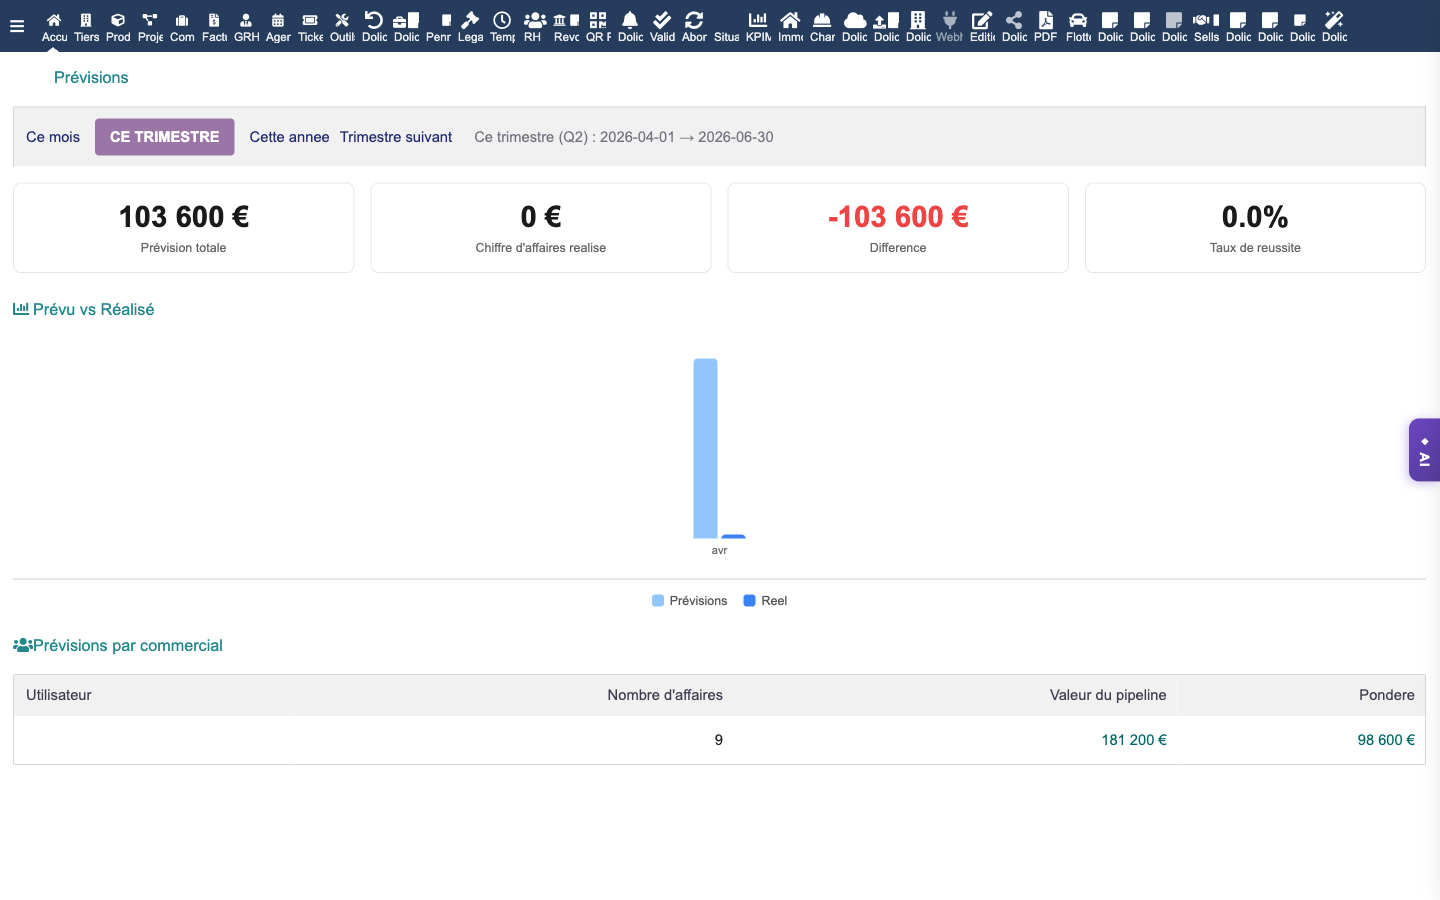Screen dimensions: 1440x900
Task: Click the tall Prévisions bar for avr
Action: tap(705, 448)
